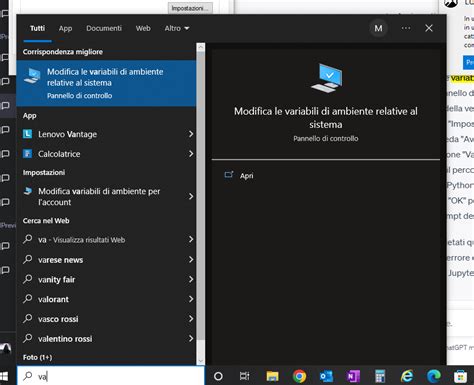Open File Explorer from the taskbar

[x=272, y=376]
